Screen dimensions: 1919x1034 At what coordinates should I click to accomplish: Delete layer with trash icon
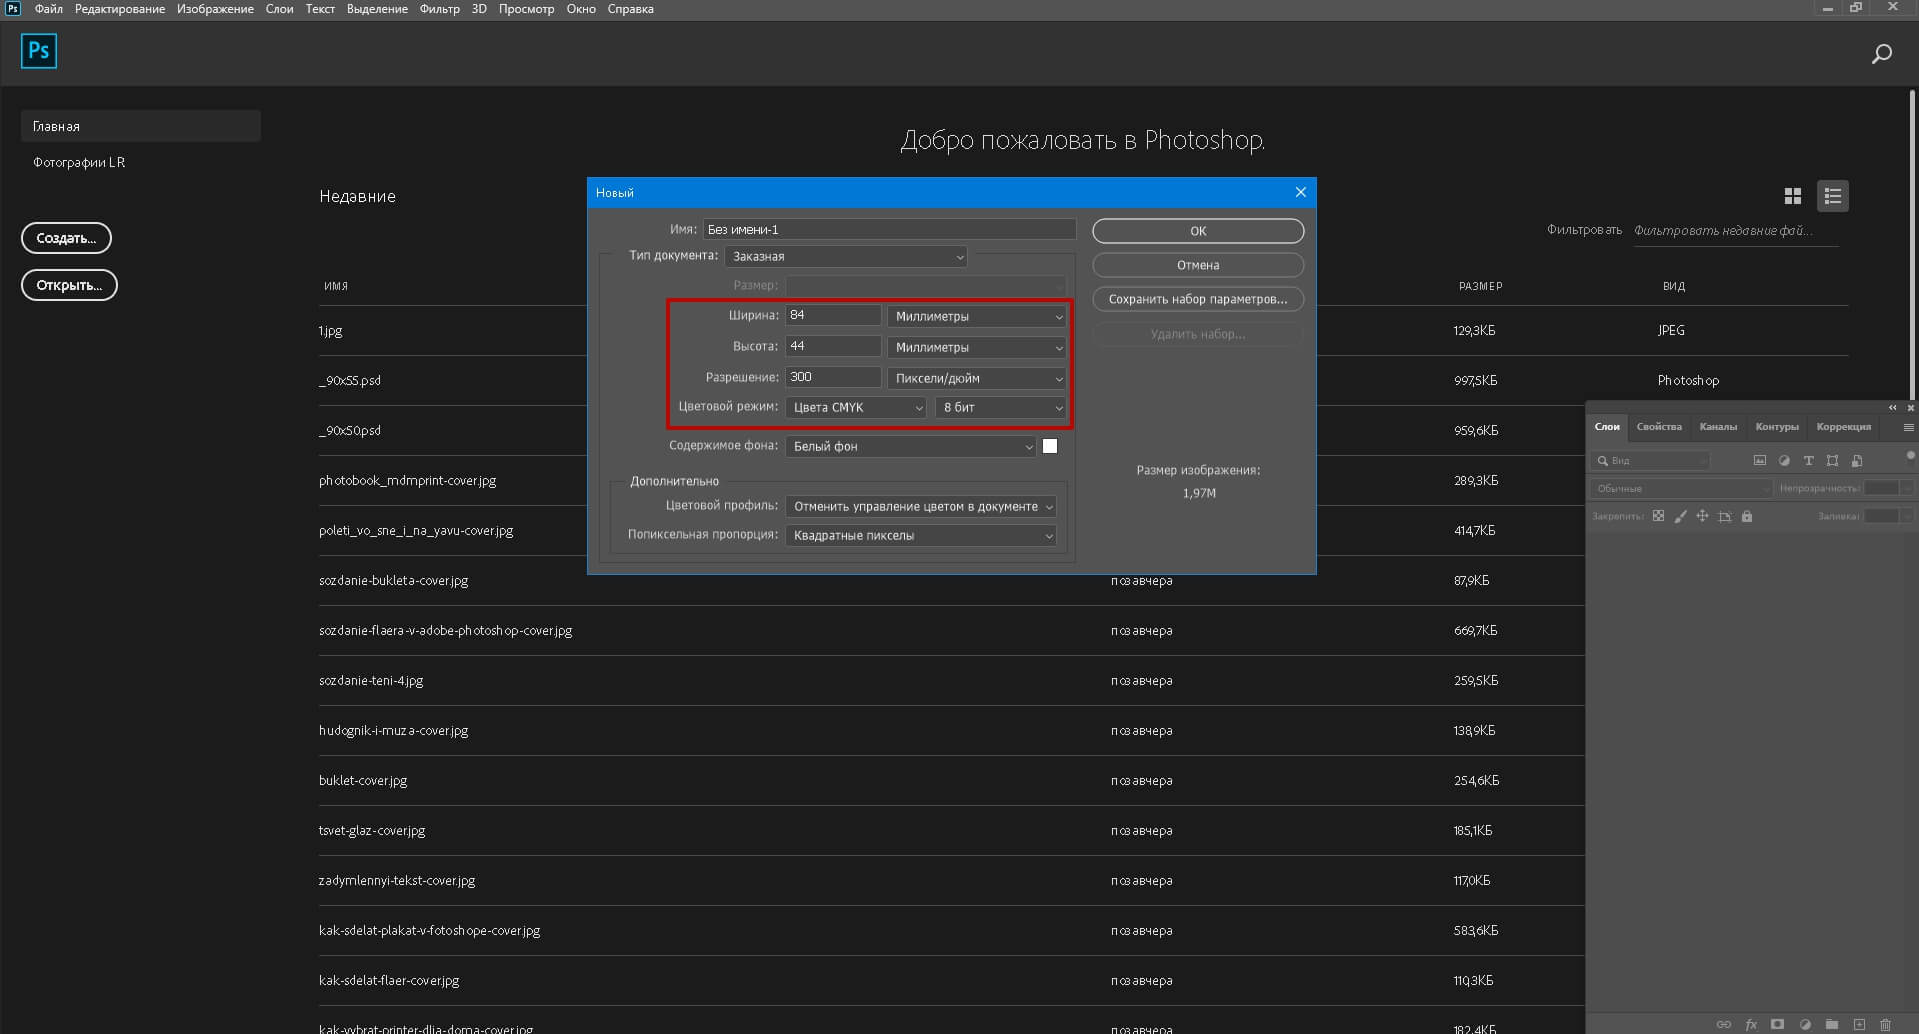point(1885,1024)
